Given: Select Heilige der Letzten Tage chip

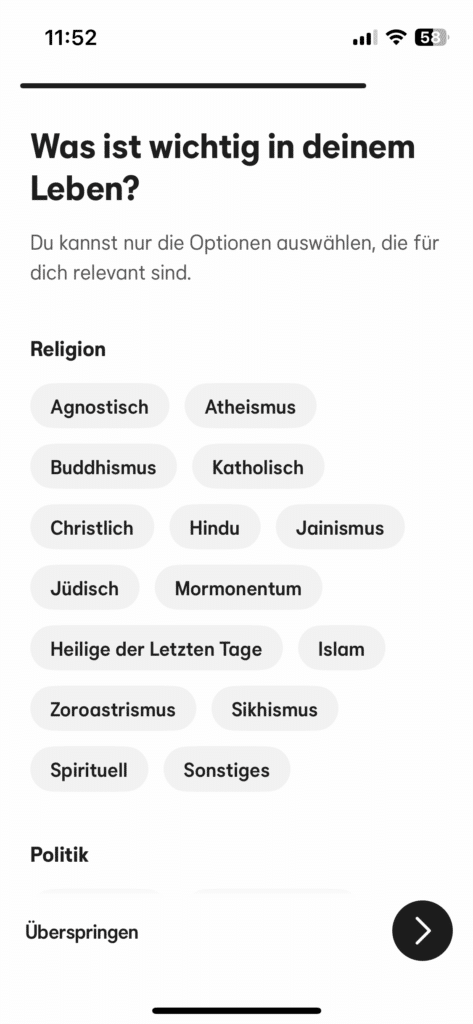Looking at the screenshot, I should pos(156,648).
